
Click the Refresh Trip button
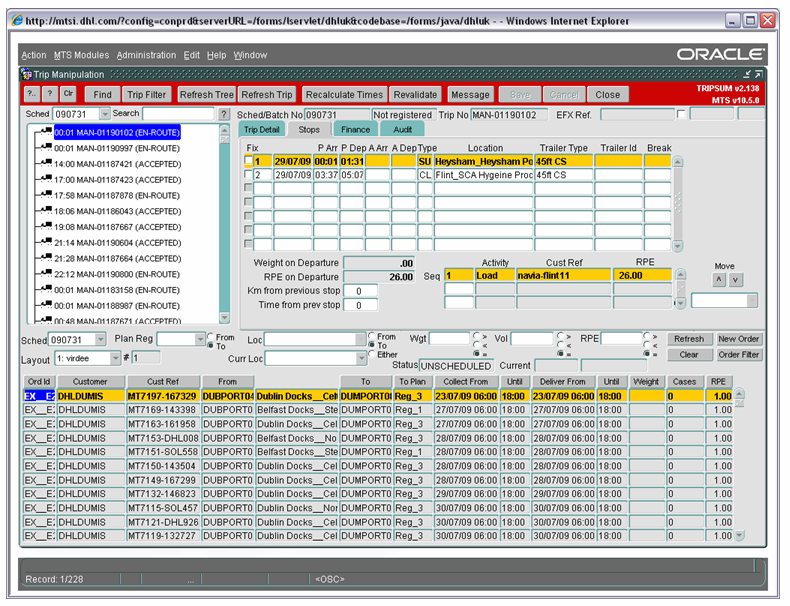tap(267, 94)
